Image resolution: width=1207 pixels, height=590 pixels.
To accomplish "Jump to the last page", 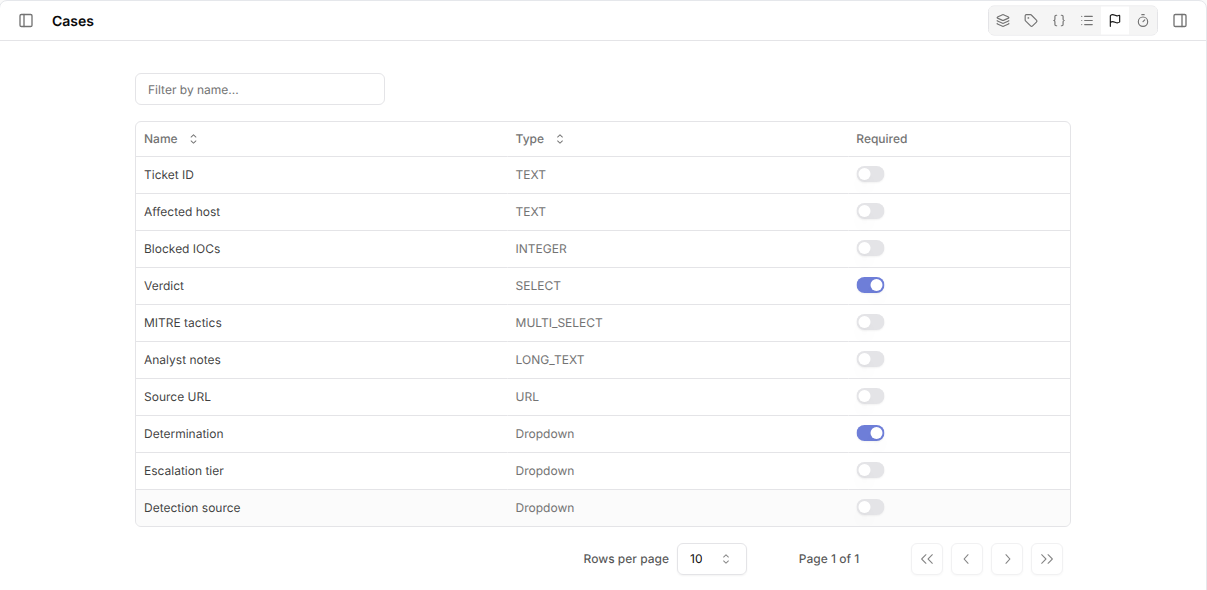I will (1047, 559).
